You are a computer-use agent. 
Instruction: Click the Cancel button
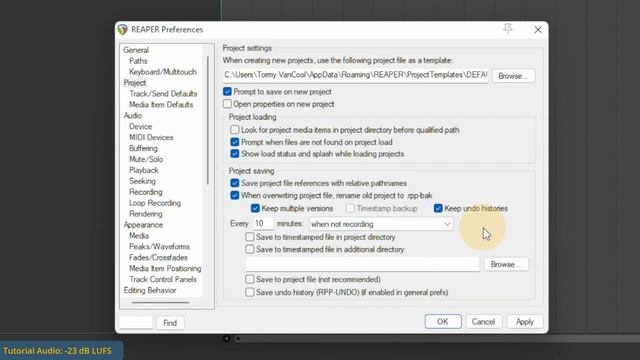click(x=483, y=322)
